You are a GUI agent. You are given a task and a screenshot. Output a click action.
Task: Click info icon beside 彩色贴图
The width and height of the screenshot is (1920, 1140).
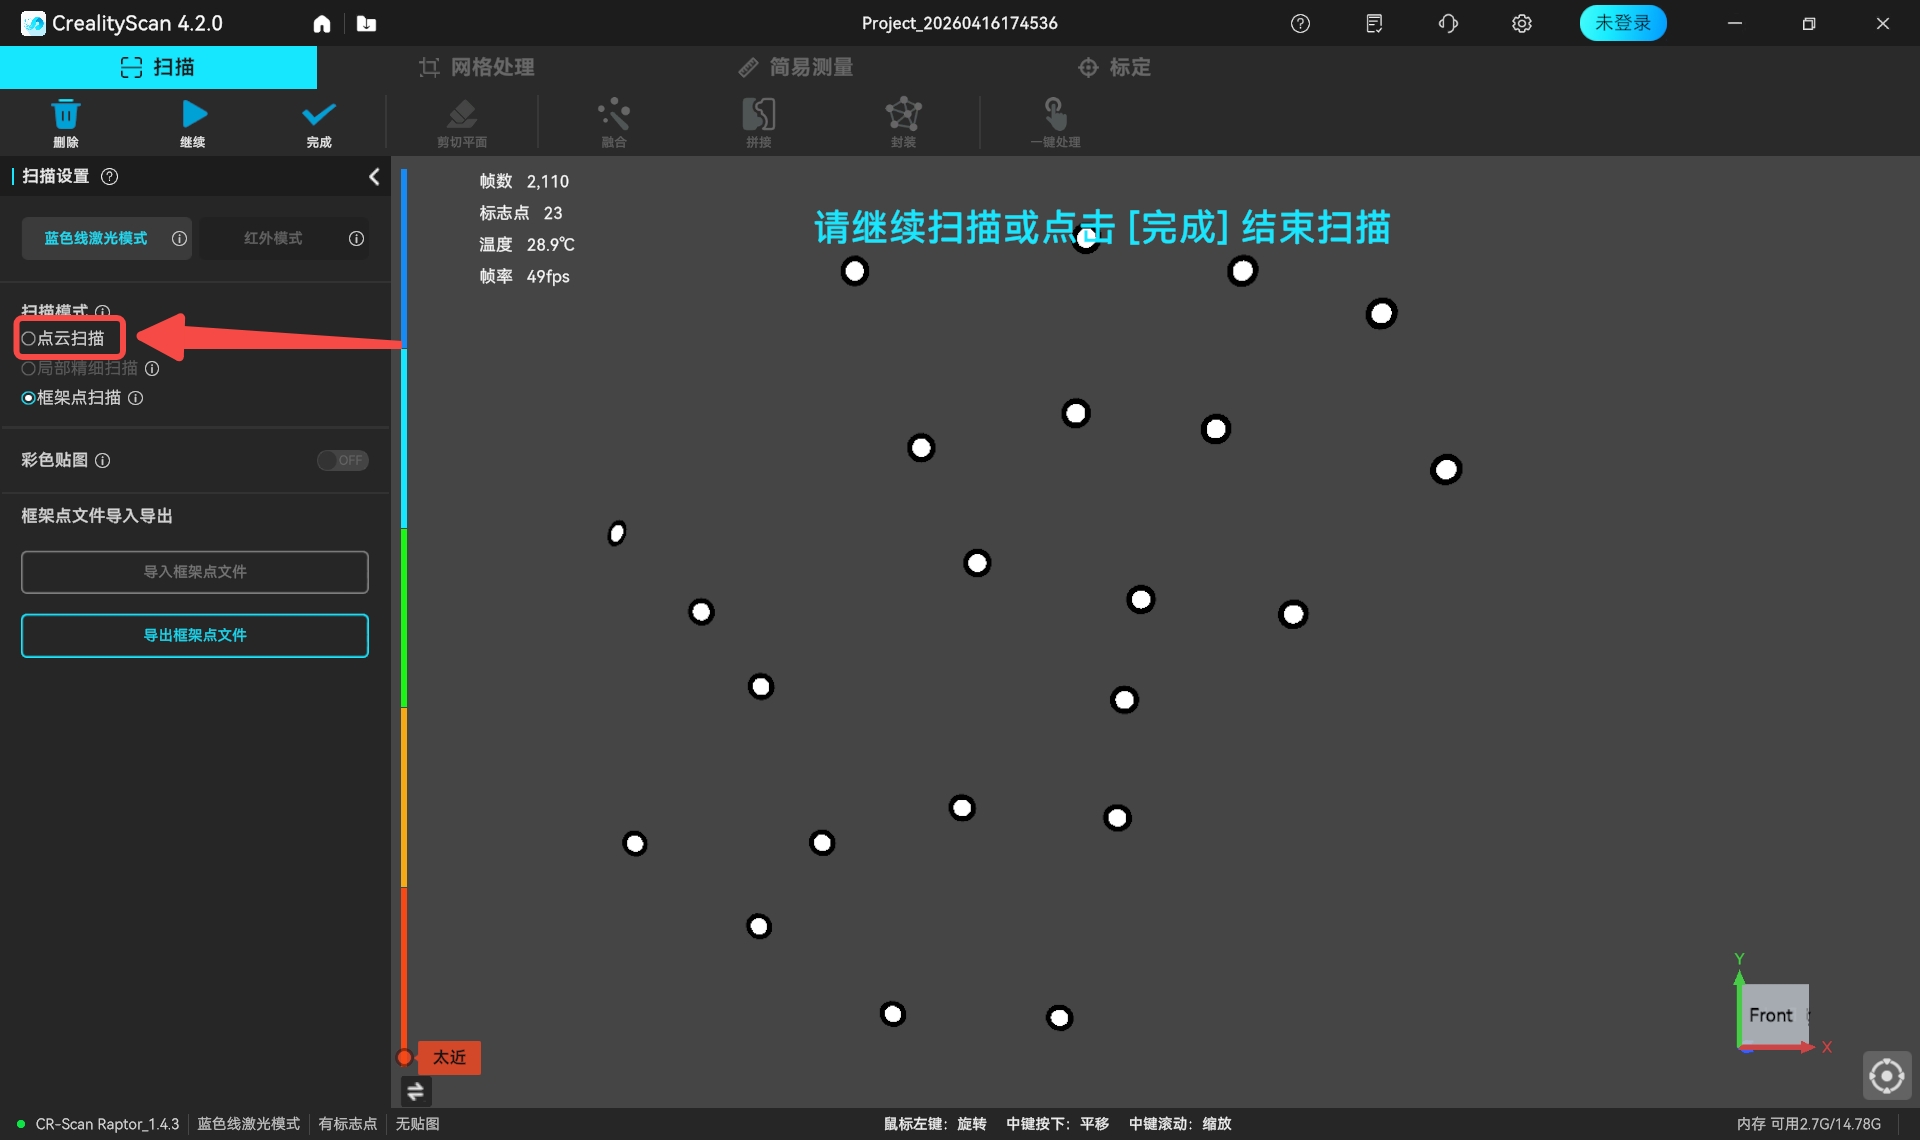coord(102,460)
